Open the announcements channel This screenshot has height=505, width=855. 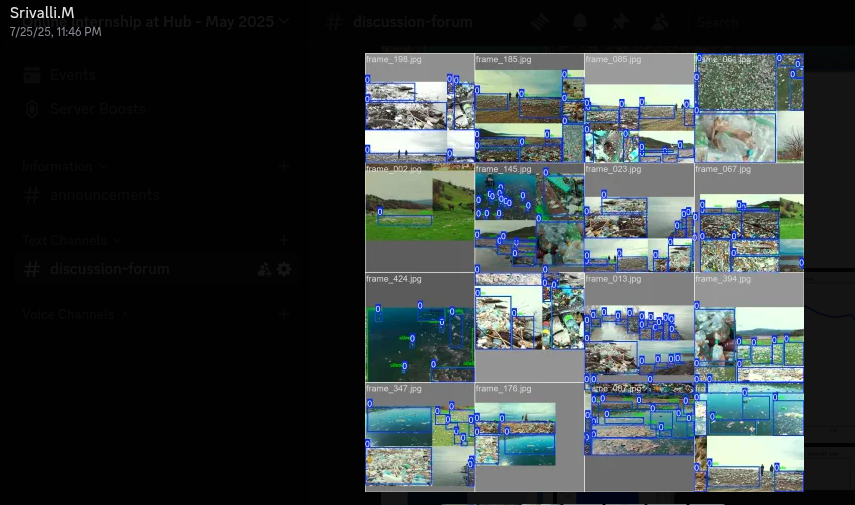[x=104, y=195]
